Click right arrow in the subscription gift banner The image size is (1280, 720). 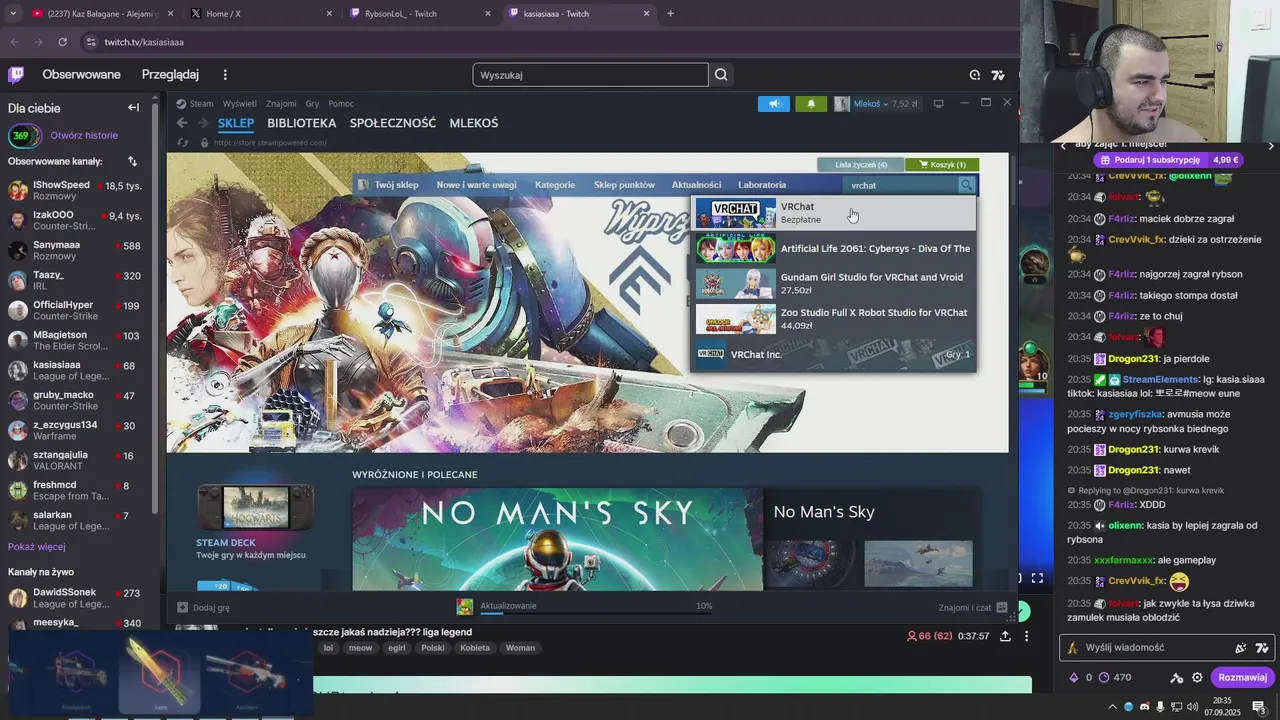pyautogui.click(x=1271, y=146)
